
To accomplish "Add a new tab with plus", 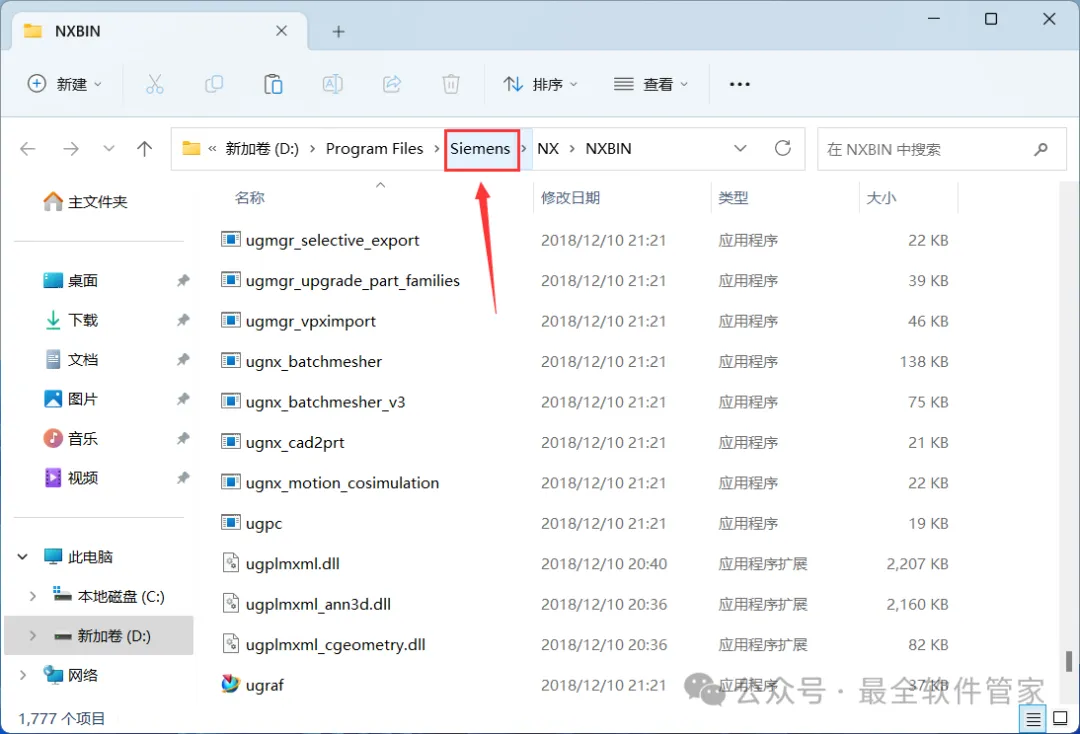I will (338, 31).
